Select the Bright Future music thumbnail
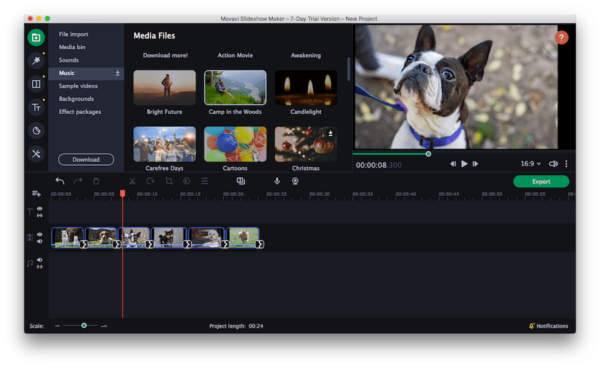Viewport: 600px width, 368px height. click(165, 88)
